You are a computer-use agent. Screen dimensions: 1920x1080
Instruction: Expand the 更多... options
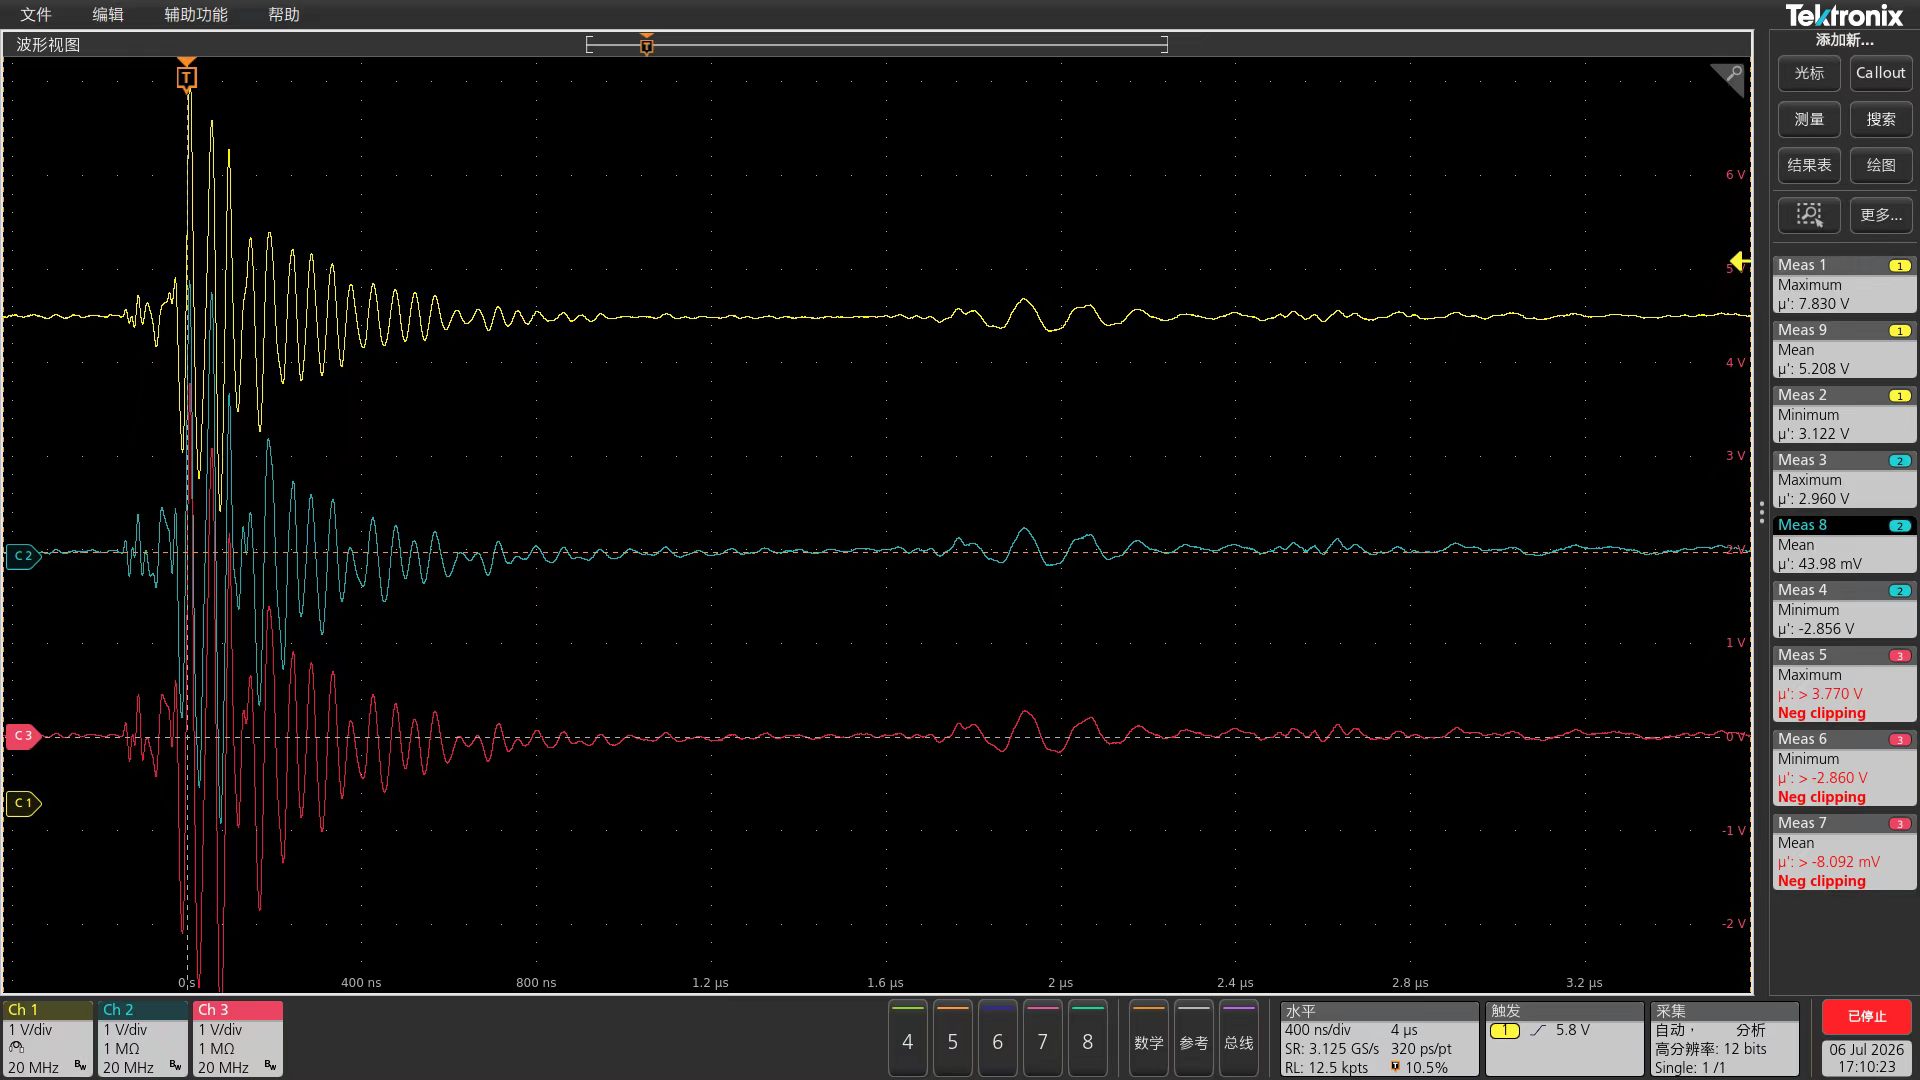(1880, 215)
